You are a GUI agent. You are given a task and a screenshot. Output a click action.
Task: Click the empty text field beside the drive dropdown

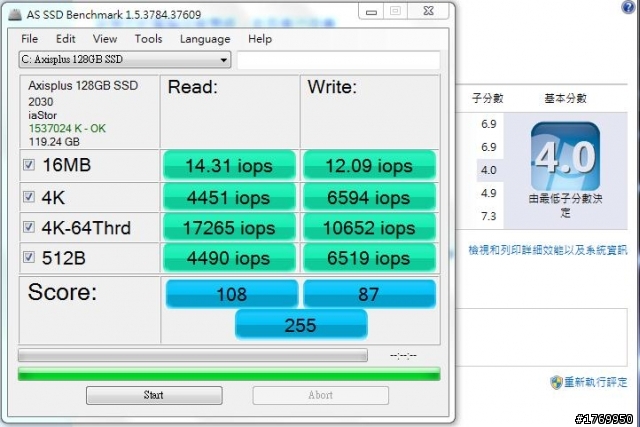pos(339,60)
